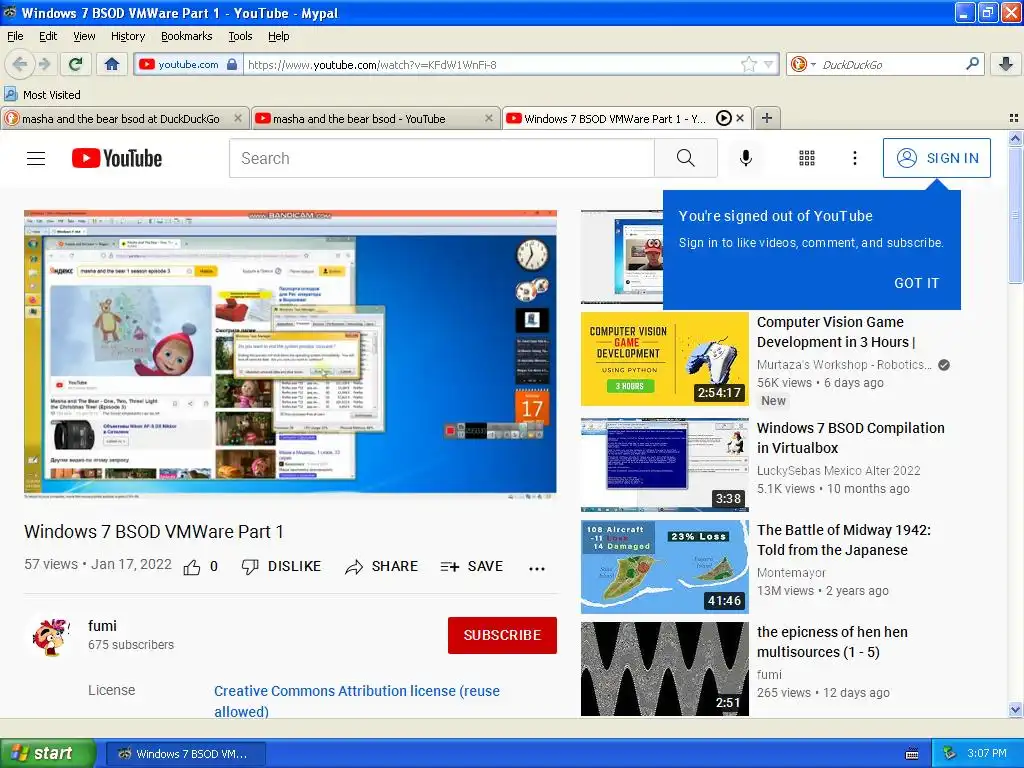Open the Edit menu

pos(48,36)
